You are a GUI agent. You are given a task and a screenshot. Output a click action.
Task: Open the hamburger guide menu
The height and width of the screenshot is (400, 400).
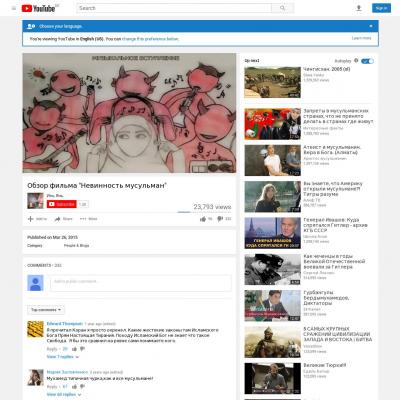[x=14, y=8]
